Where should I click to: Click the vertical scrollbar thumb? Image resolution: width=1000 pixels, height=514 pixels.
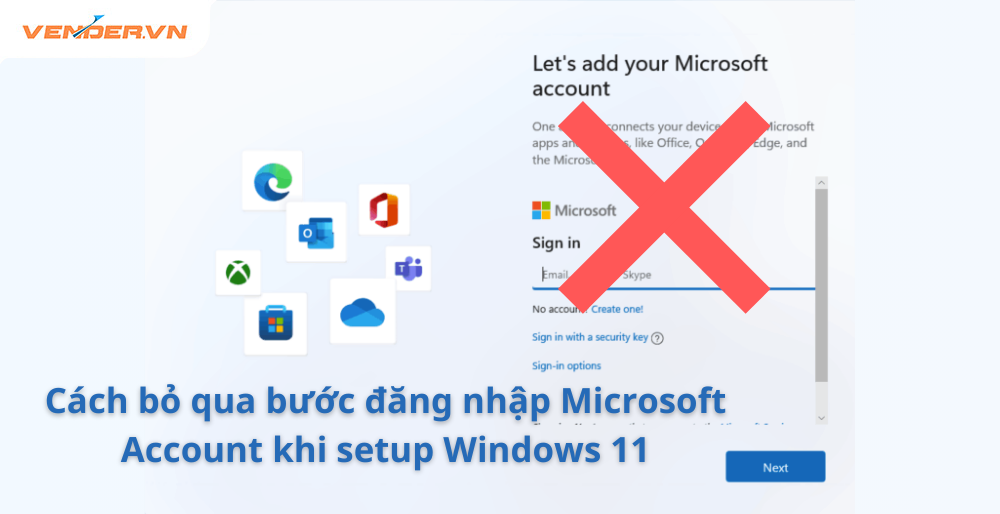[821, 286]
